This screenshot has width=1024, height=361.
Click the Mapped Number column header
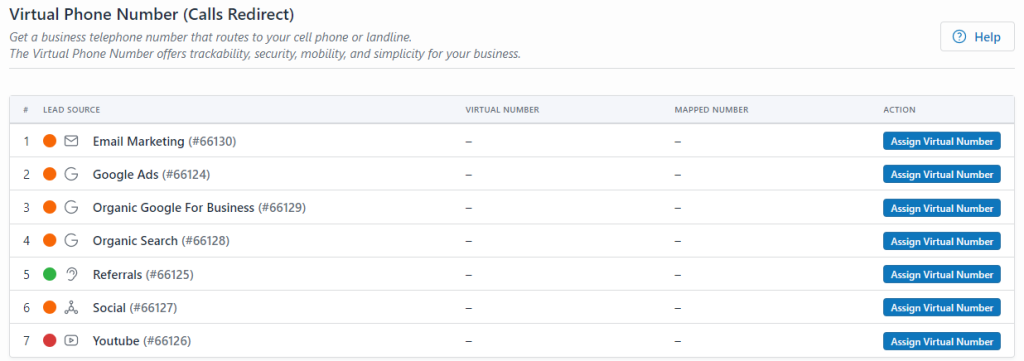coord(711,110)
